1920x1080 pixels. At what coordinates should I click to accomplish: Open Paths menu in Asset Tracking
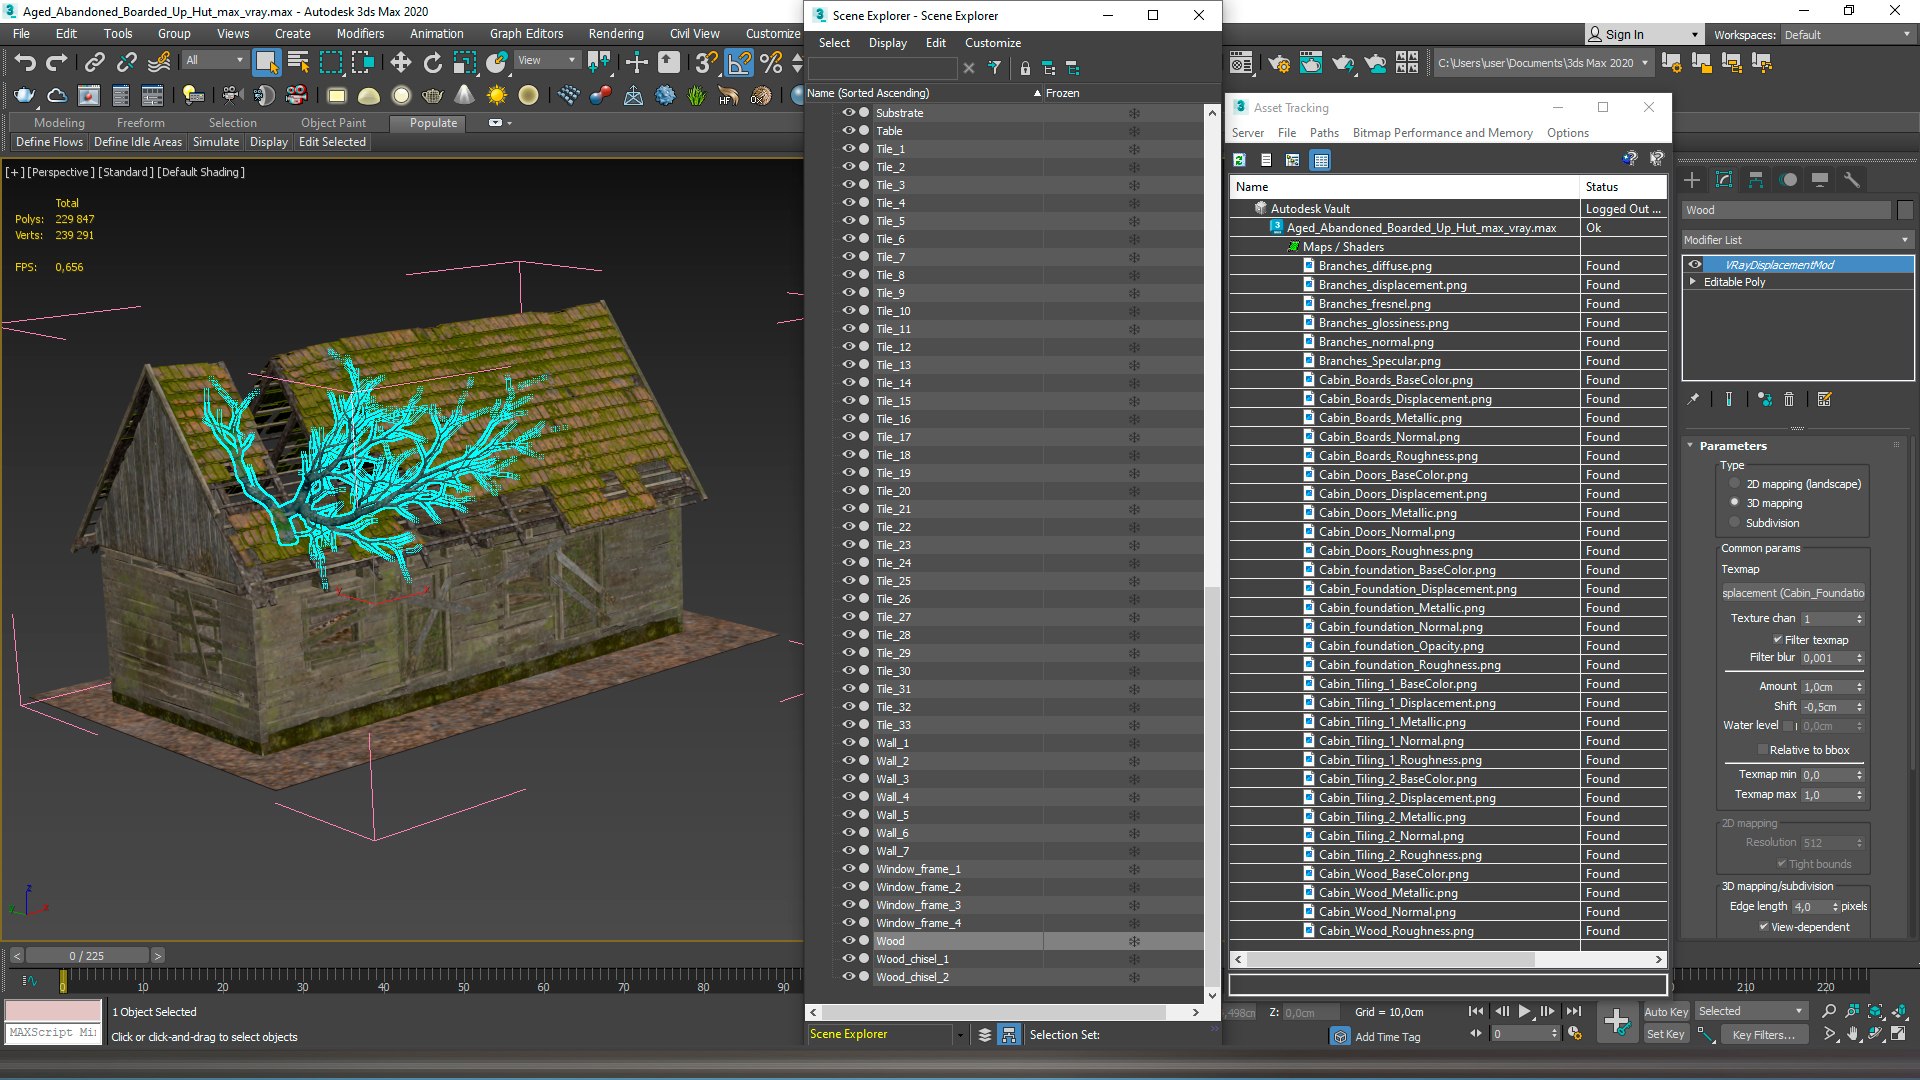tap(1324, 133)
